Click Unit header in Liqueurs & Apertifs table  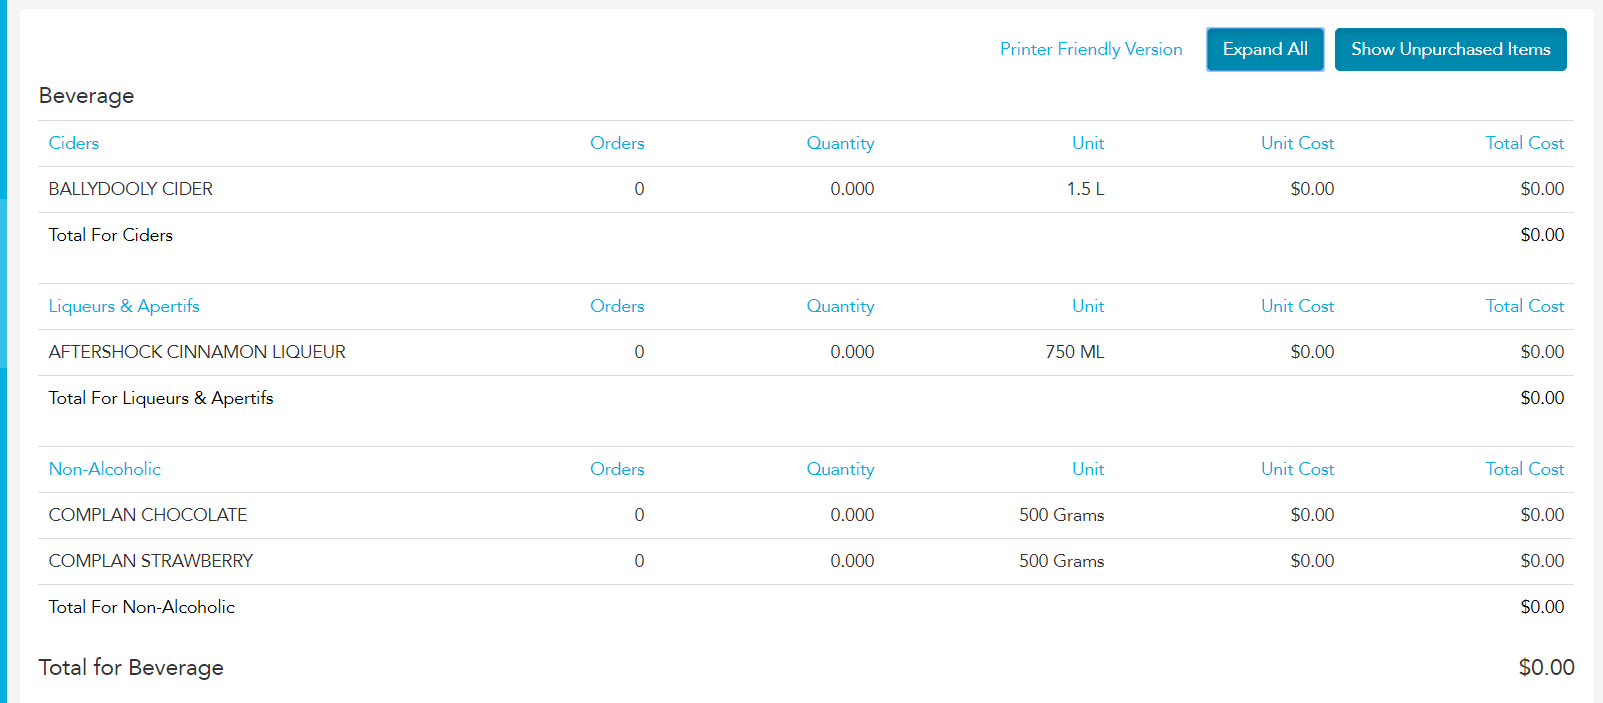(1088, 306)
